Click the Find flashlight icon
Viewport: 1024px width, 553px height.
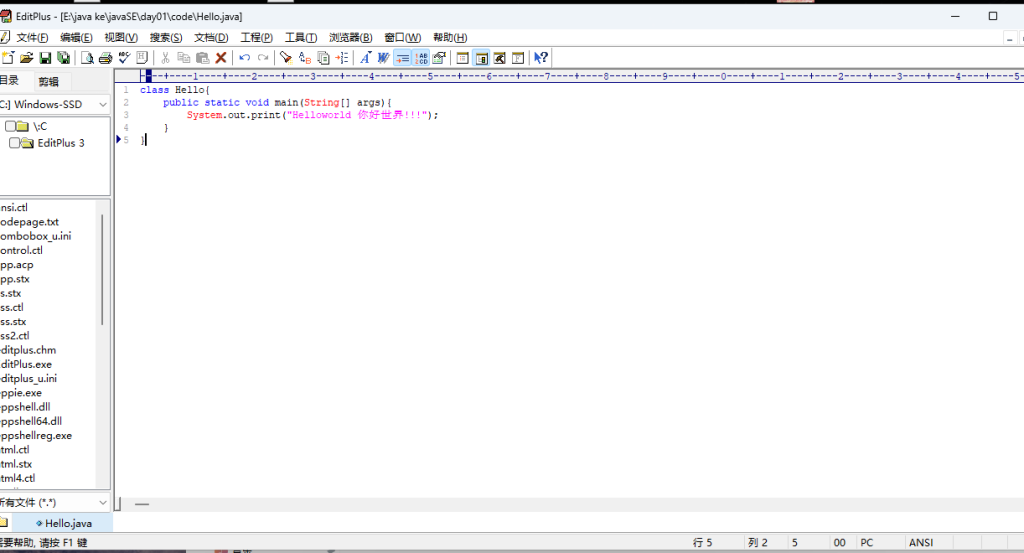[x=286, y=58]
